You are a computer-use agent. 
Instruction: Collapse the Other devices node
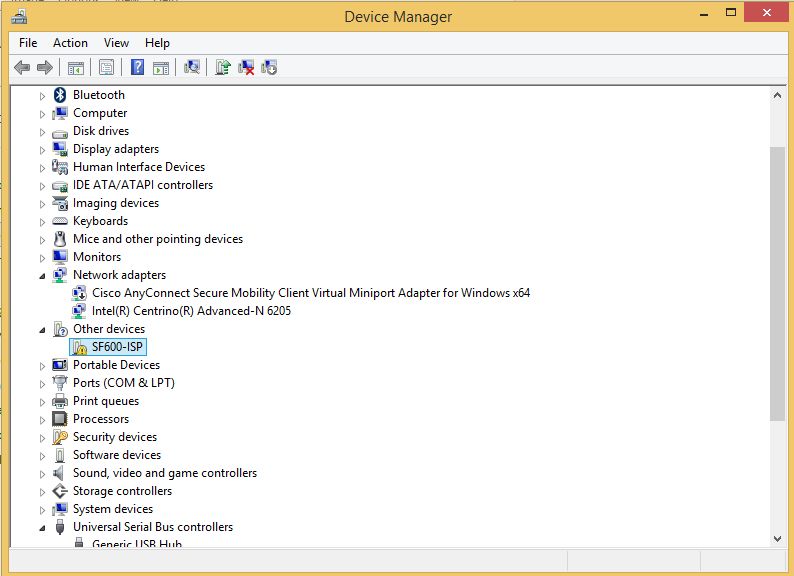pos(42,329)
